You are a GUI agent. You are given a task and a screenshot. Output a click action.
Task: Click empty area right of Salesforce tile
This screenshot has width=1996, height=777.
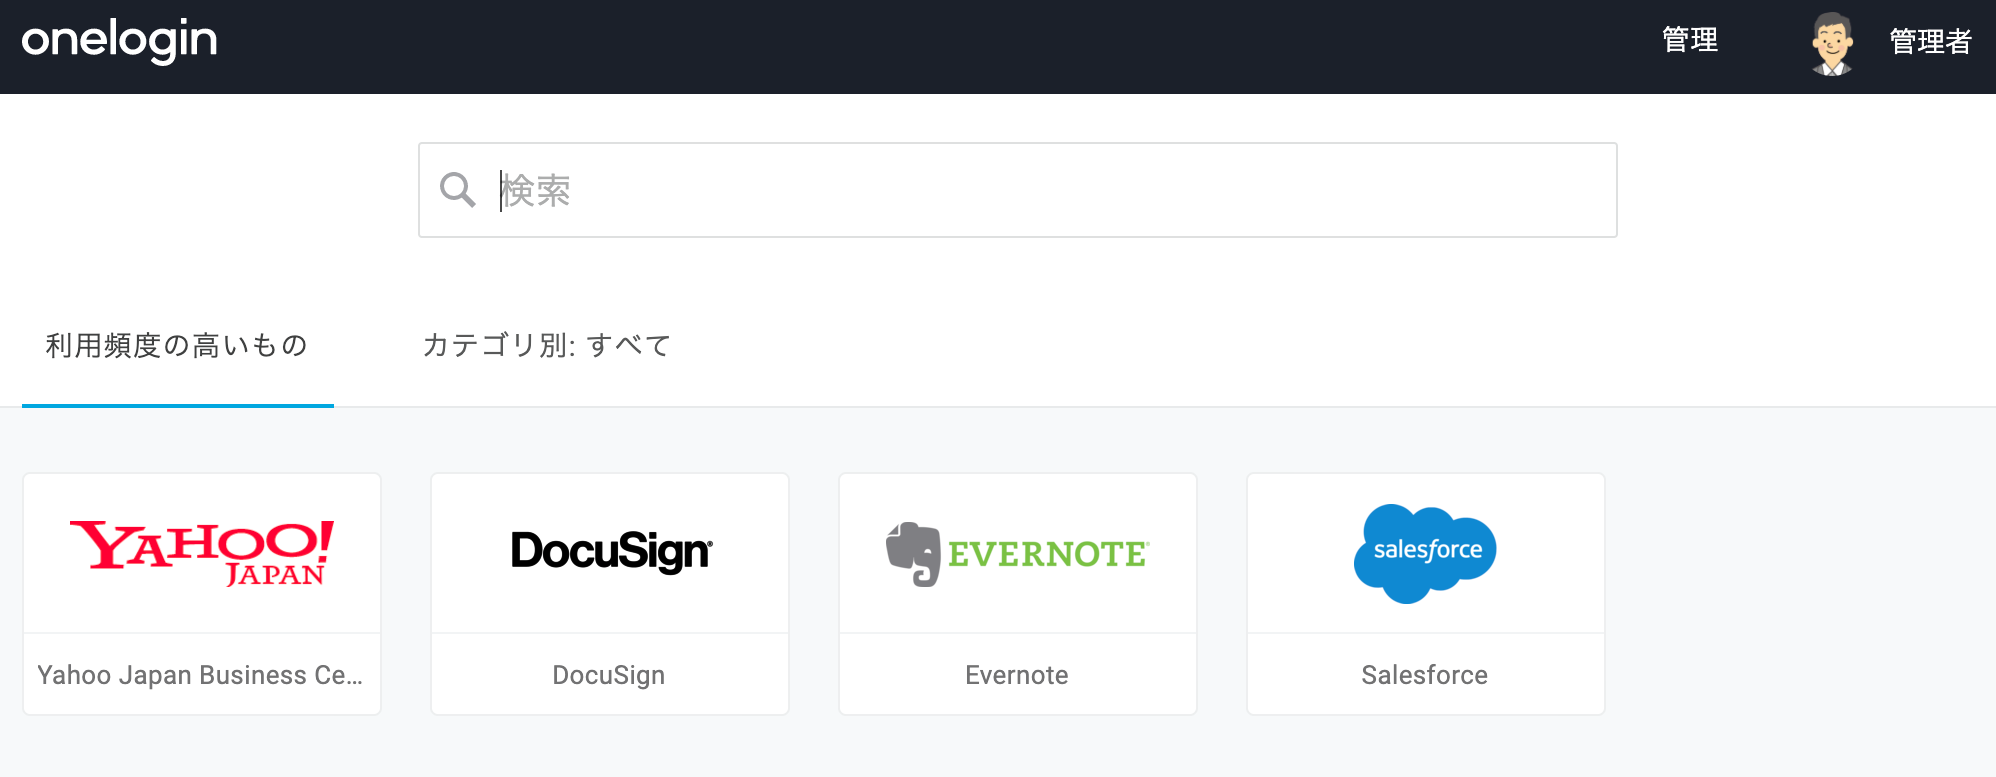(1800, 594)
